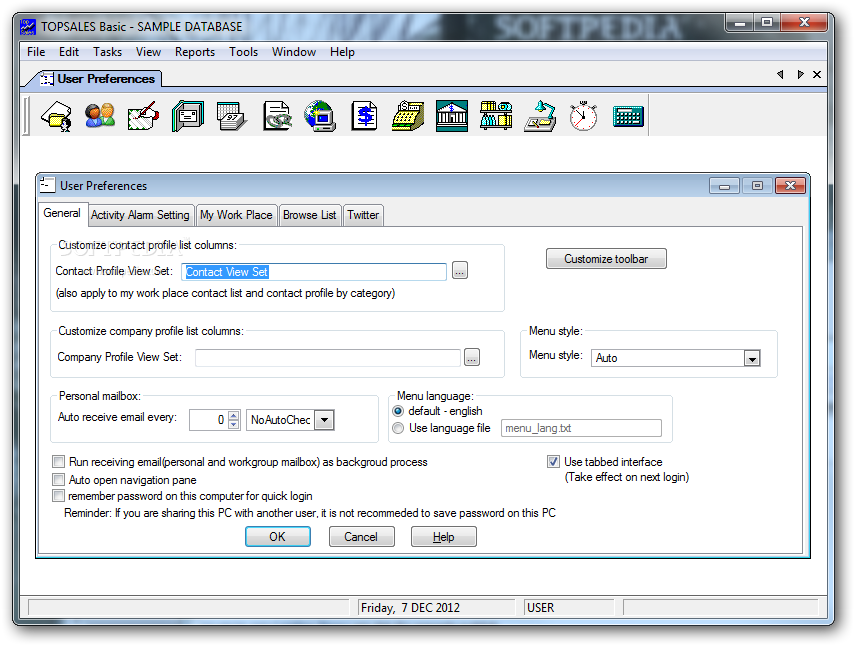Open the calculator icon
Screen dimensions: 855x646
click(628, 116)
